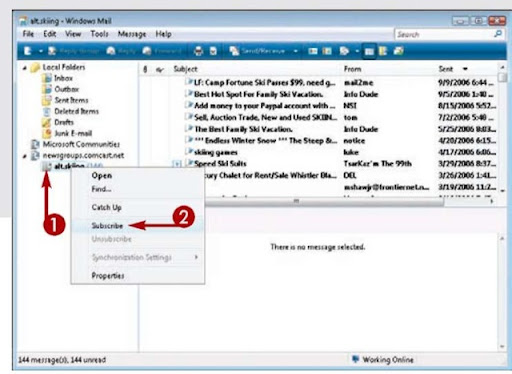Click the Newsgroups toolbar icon

383,51
